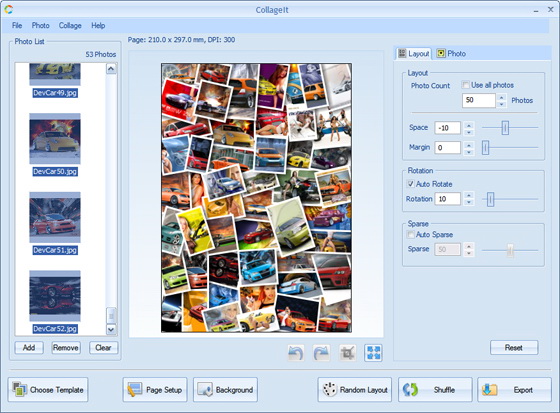Click the Photo Count input field
The width and height of the screenshot is (560, 413).
coord(479,100)
